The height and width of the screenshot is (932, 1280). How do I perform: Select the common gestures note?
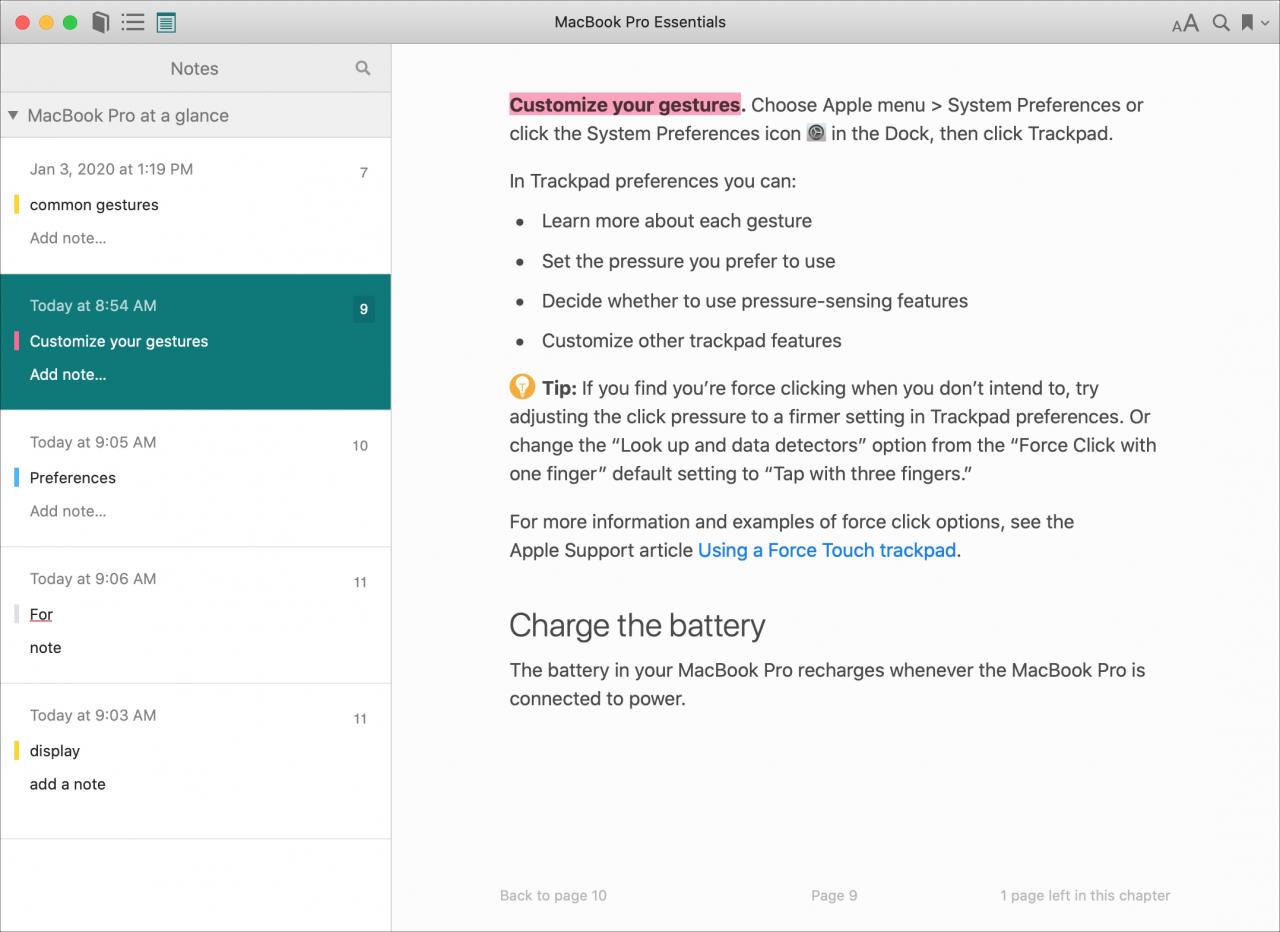tap(195, 206)
